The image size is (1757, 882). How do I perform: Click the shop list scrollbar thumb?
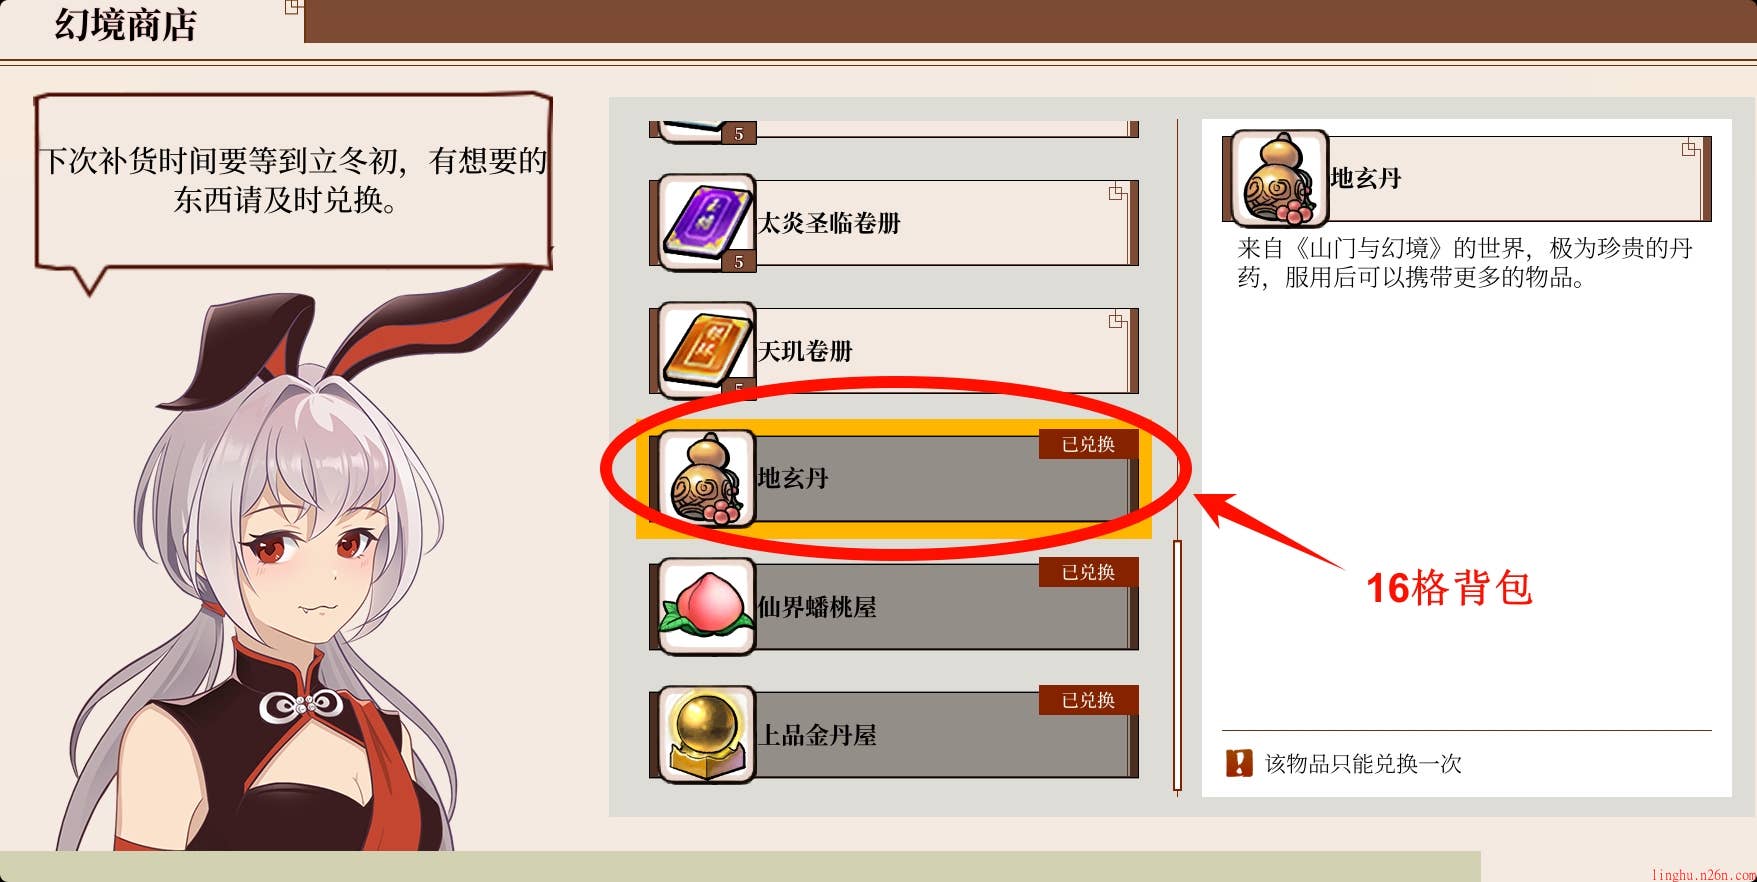1177,665
